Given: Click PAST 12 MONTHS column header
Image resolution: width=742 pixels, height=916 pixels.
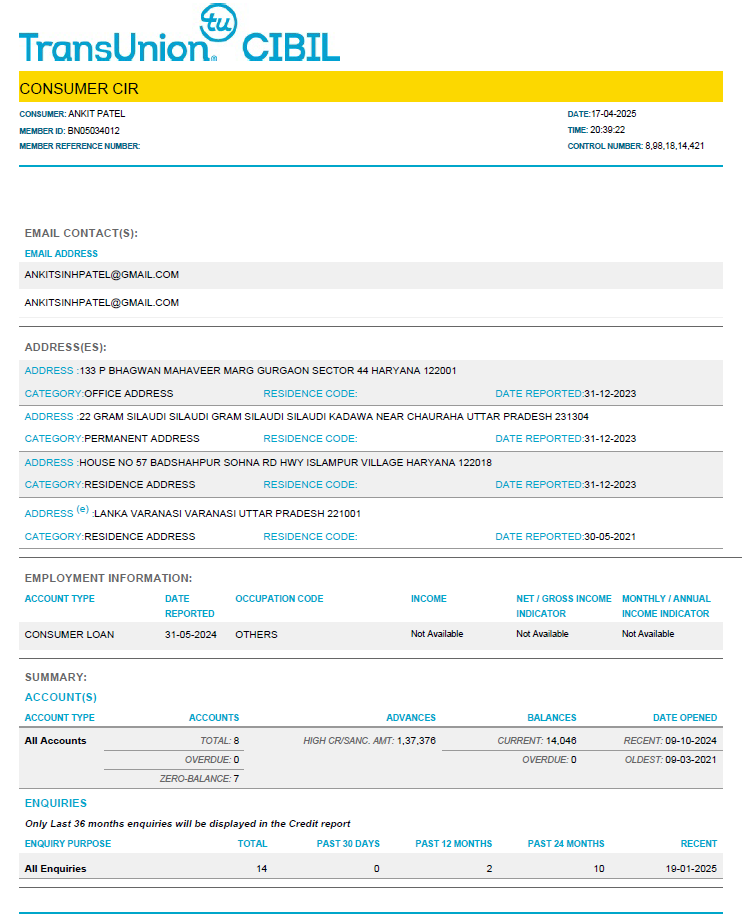Looking at the screenshot, I should point(453,844).
